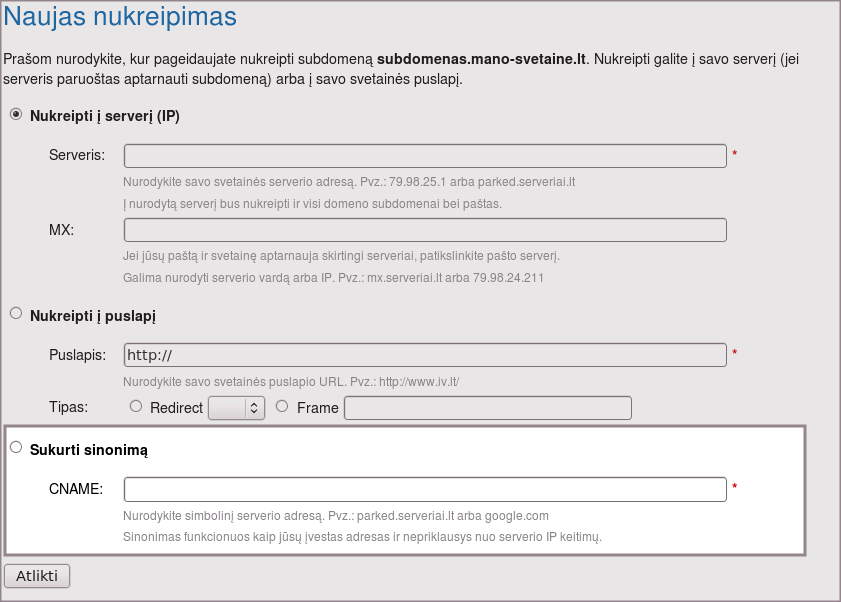Focus the MX mail server field
This screenshot has width=841, height=602.
point(425,230)
